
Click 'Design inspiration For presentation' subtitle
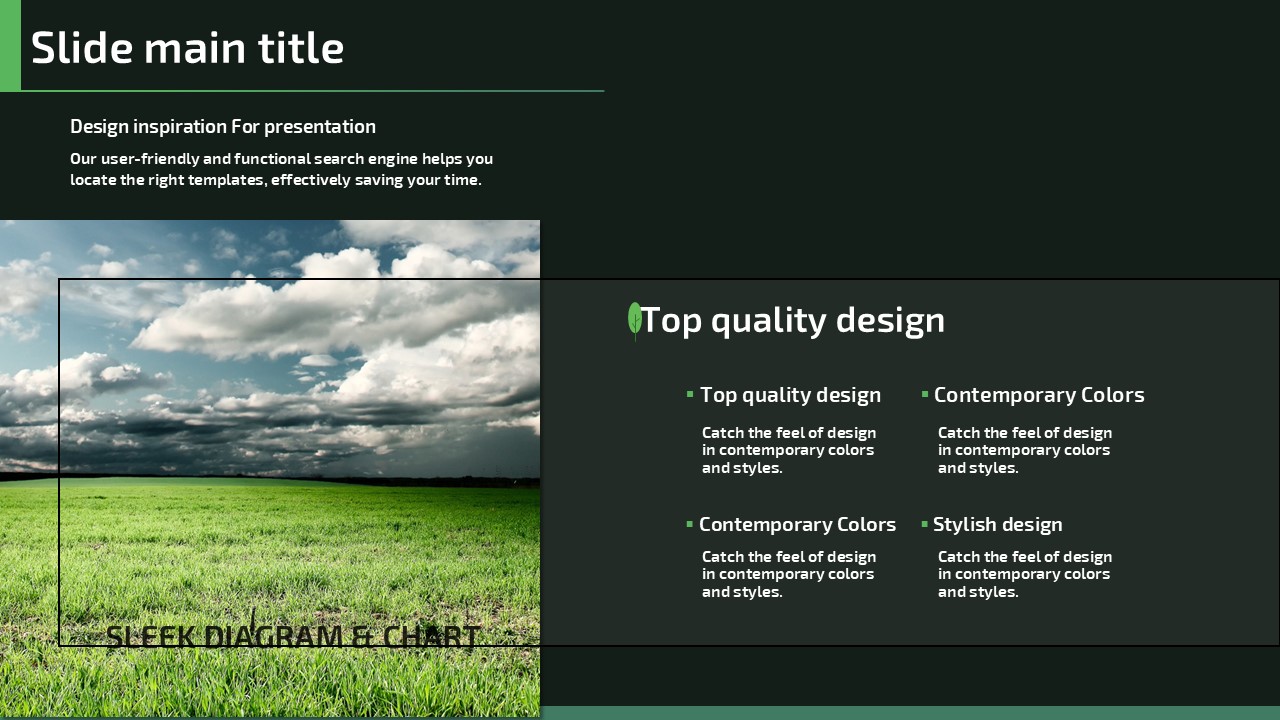(223, 126)
